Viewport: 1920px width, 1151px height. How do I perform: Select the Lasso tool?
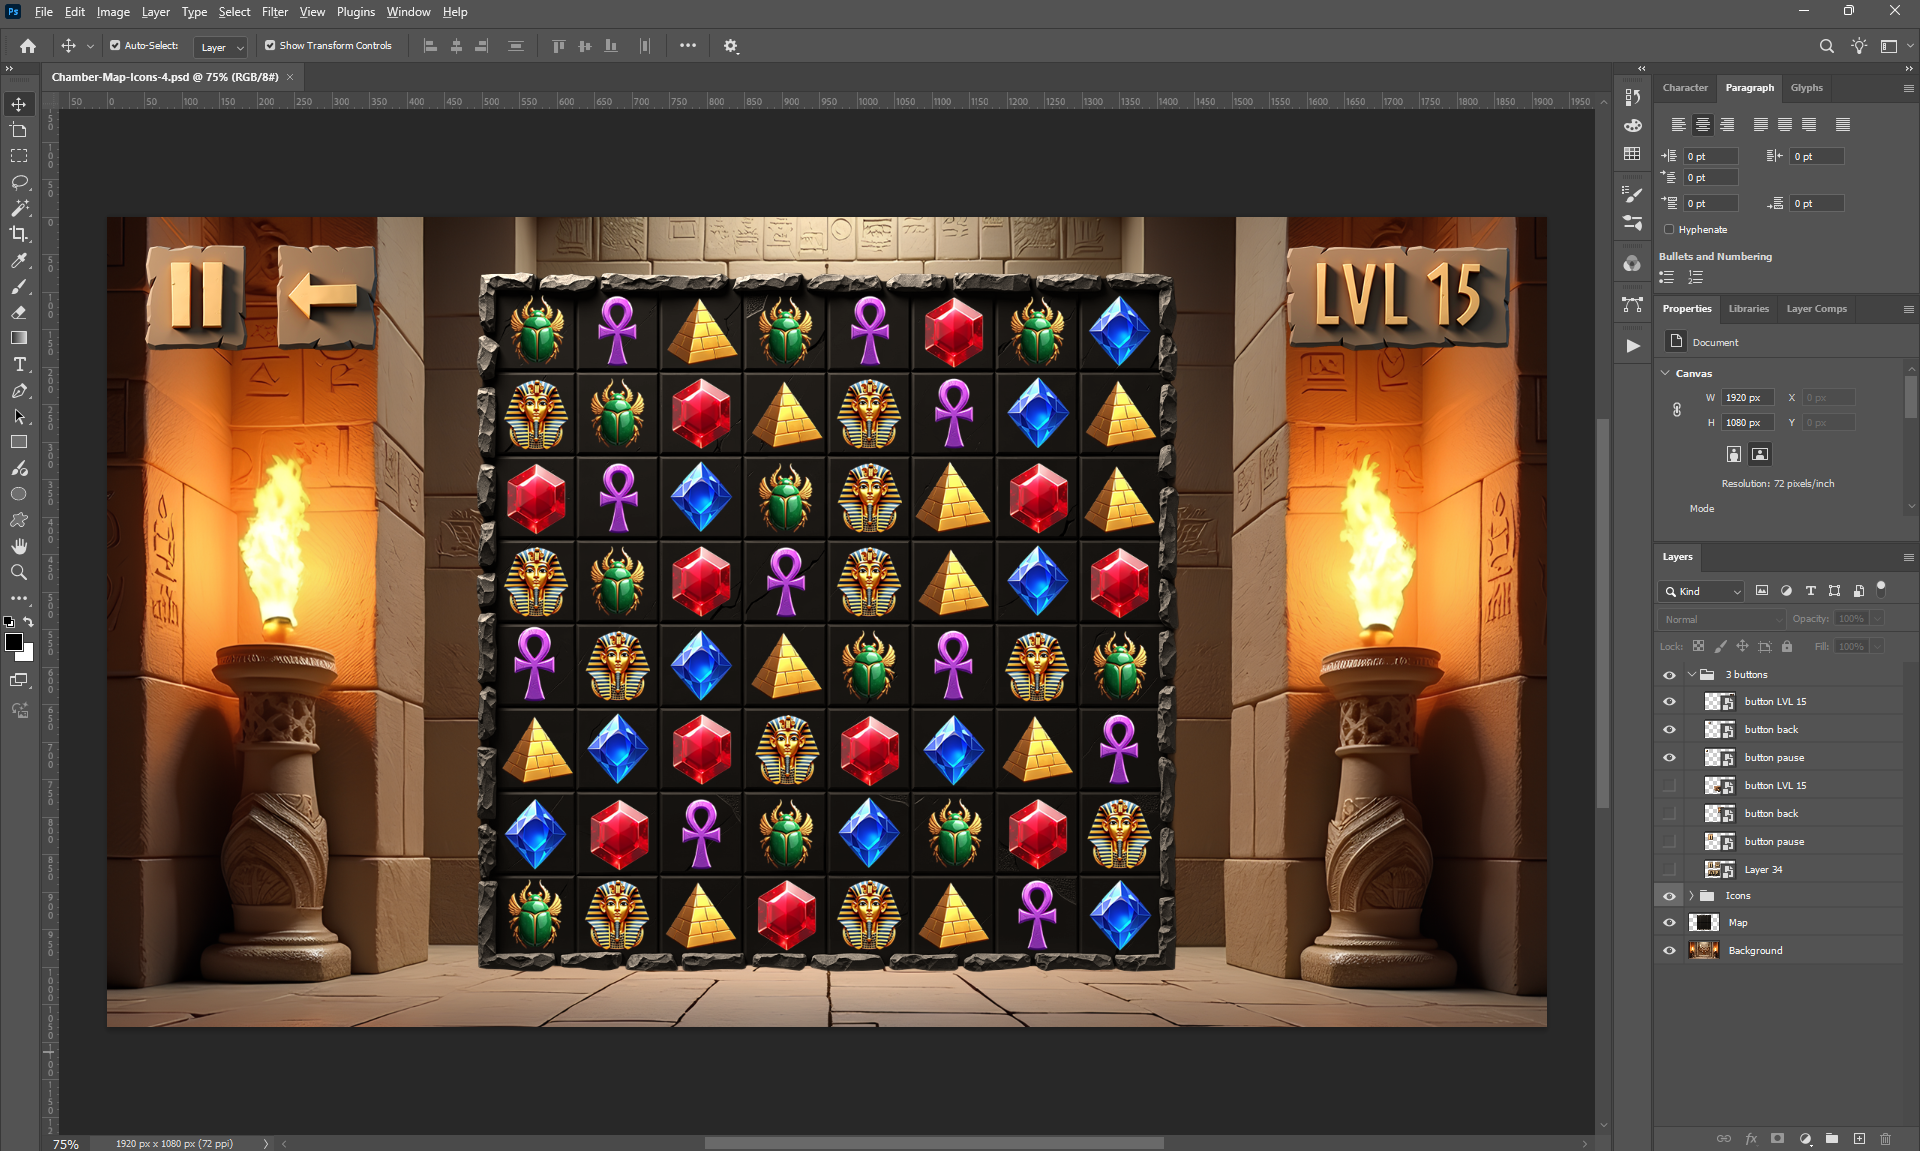tap(19, 182)
